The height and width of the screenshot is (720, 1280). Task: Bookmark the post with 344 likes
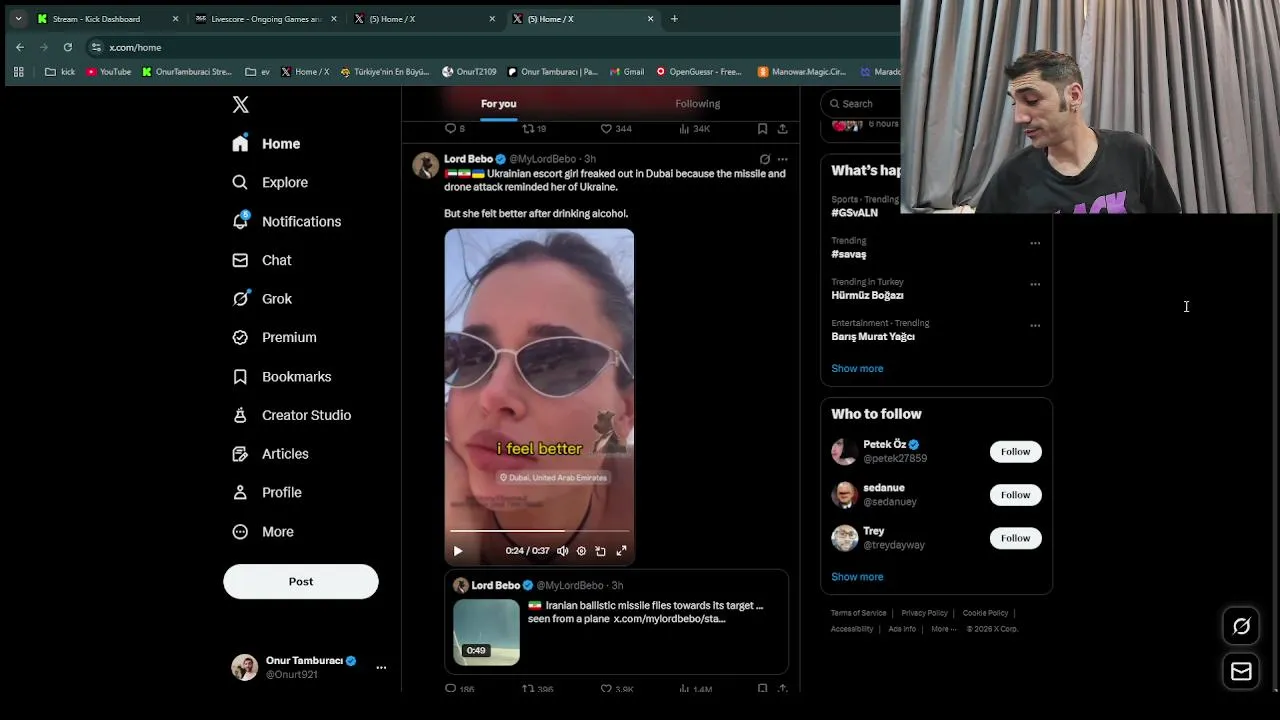click(x=762, y=129)
